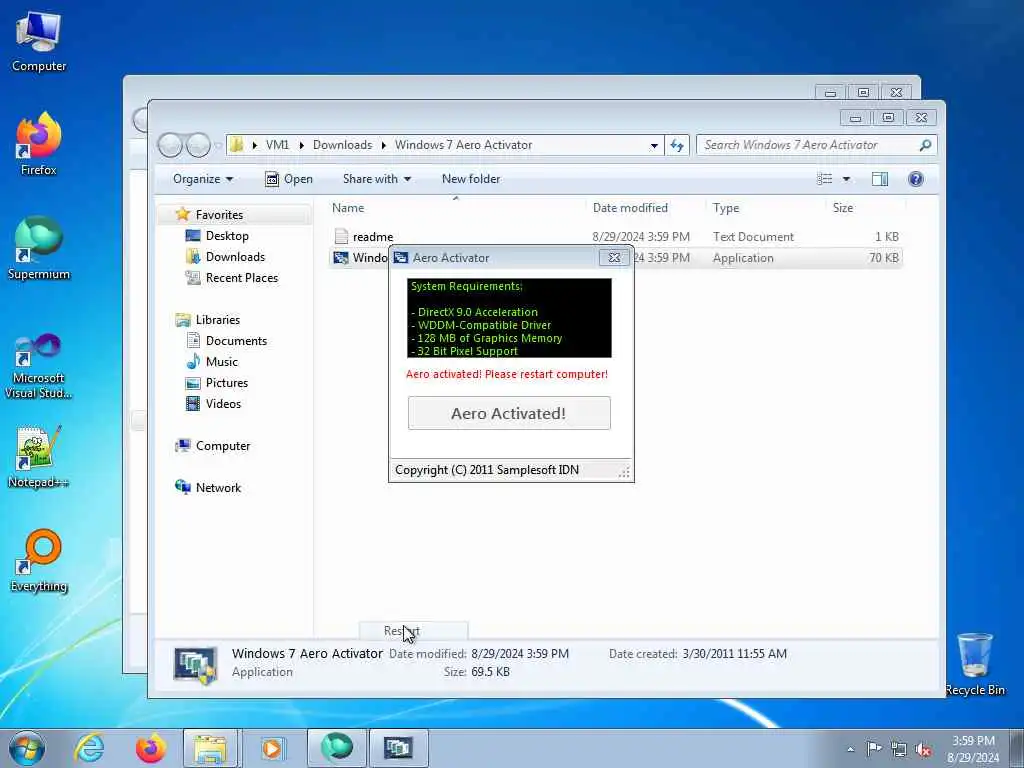1024x768 pixels.
Task: Click the 70 KB size cell
Action: (x=884, y=258)
